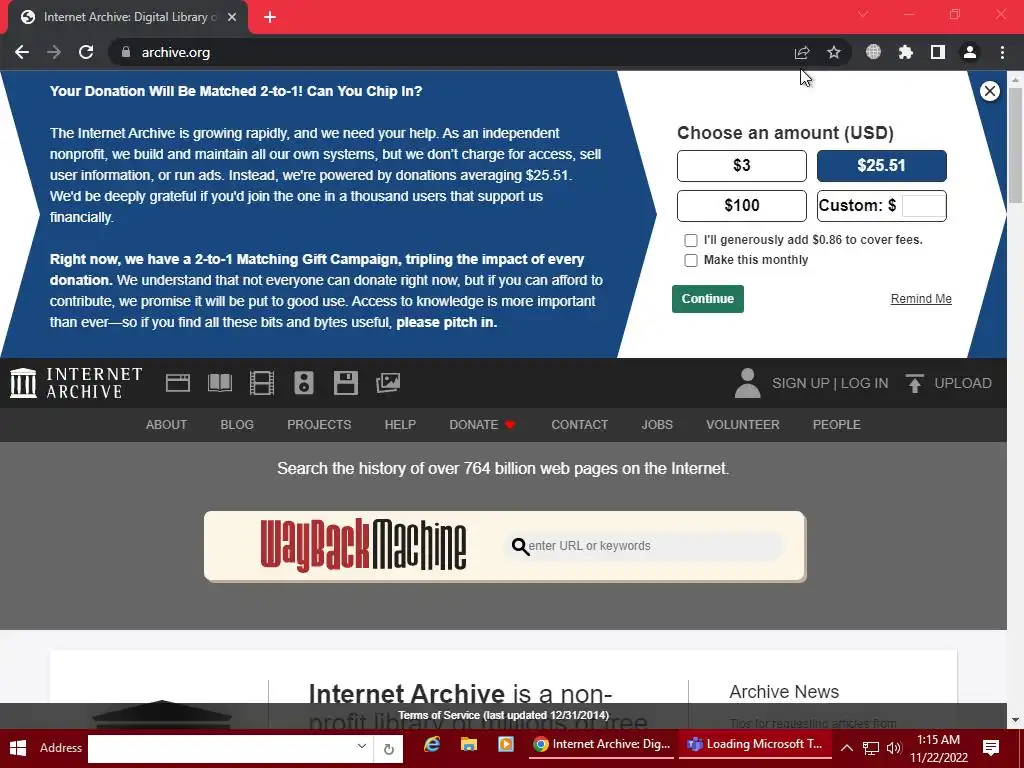Click the taskbar Address refresh icon

(x=389, y=749)
